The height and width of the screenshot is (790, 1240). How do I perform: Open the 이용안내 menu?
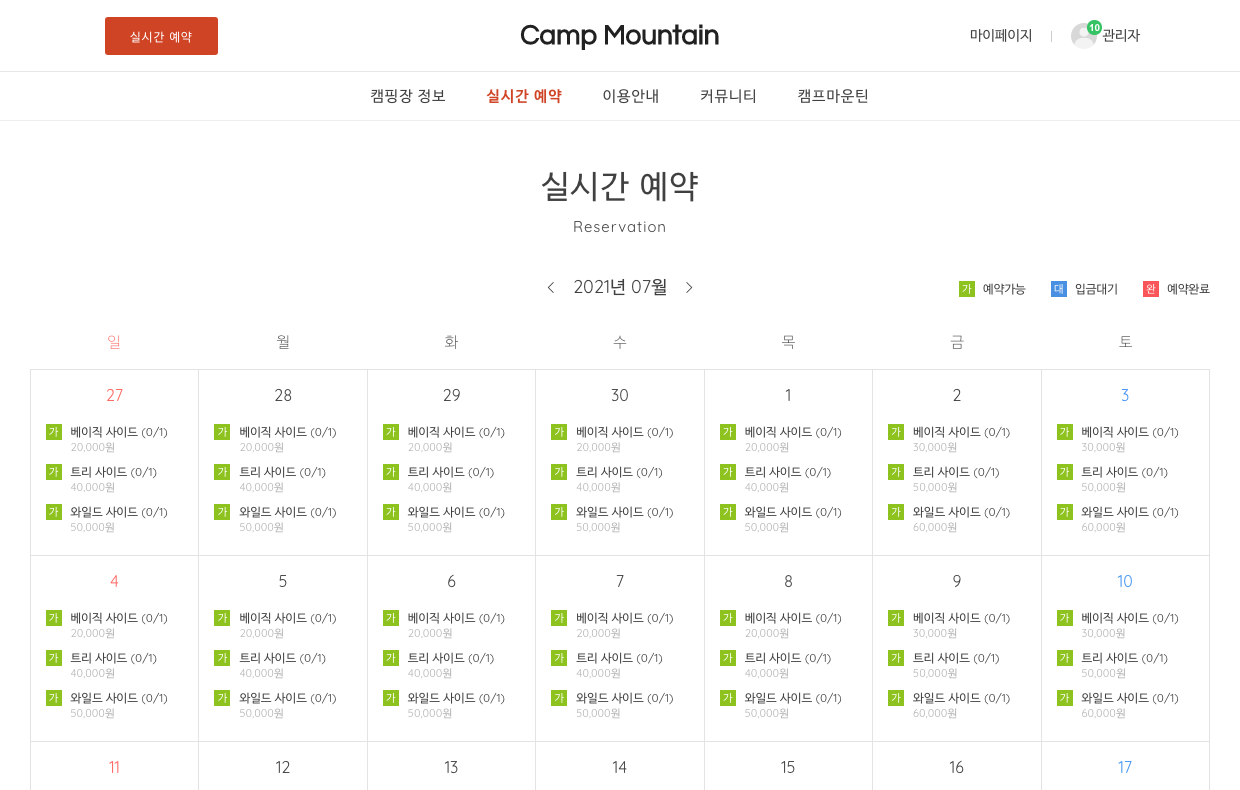631,96
